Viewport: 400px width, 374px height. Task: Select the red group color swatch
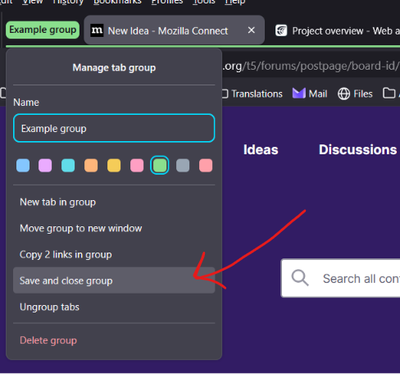tap(206, 165)
